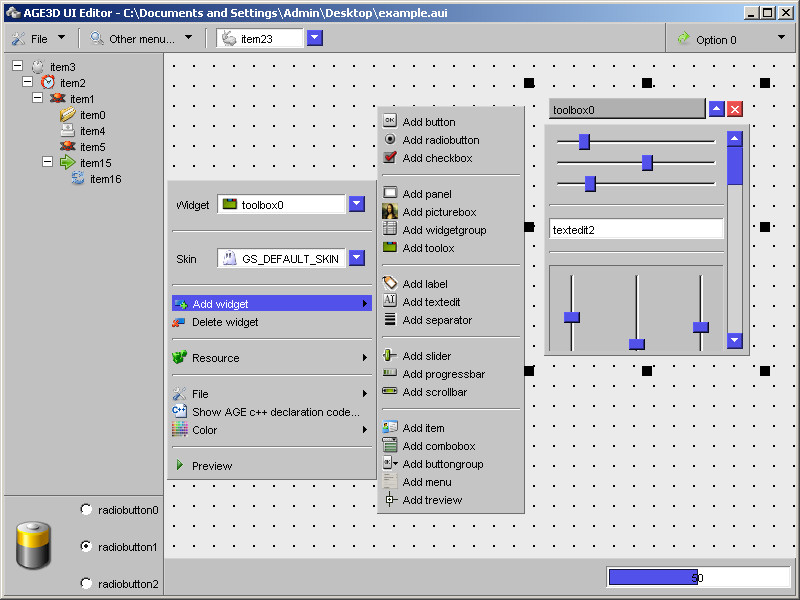This screenshot has width=800, height=600.
Task: Open the Skin dropdown showing GS_DEFAULT_SKIN
Action: click(357, 257)
